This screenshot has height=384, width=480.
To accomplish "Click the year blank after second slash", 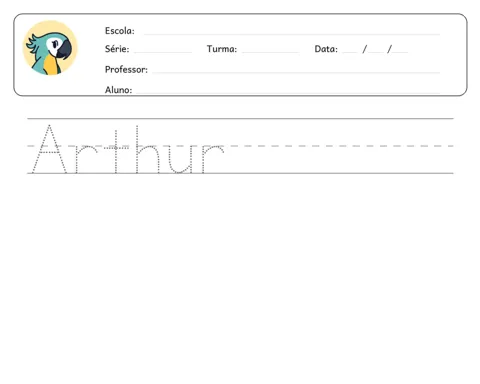I will tap(400, 52).
